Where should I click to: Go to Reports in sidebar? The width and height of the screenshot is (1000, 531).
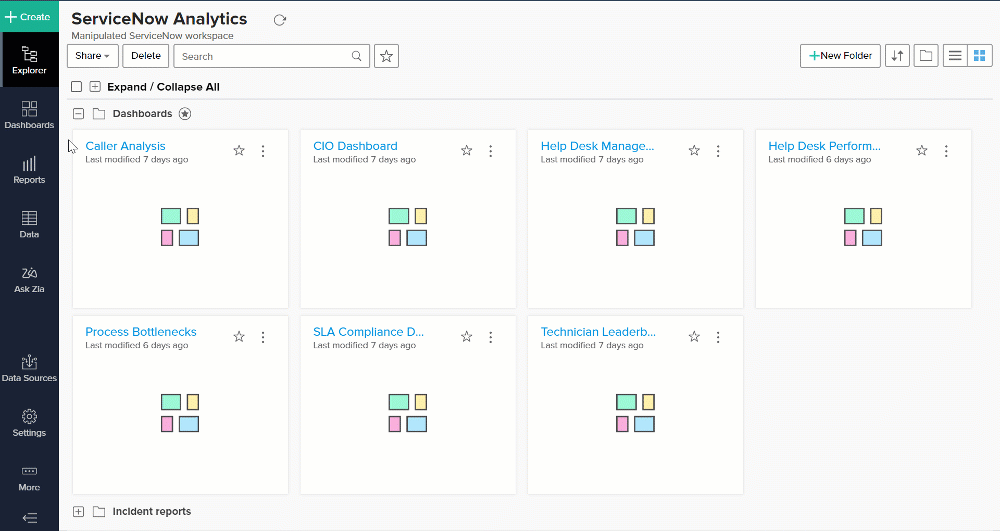pyautogui.click(x=29, y=170)
